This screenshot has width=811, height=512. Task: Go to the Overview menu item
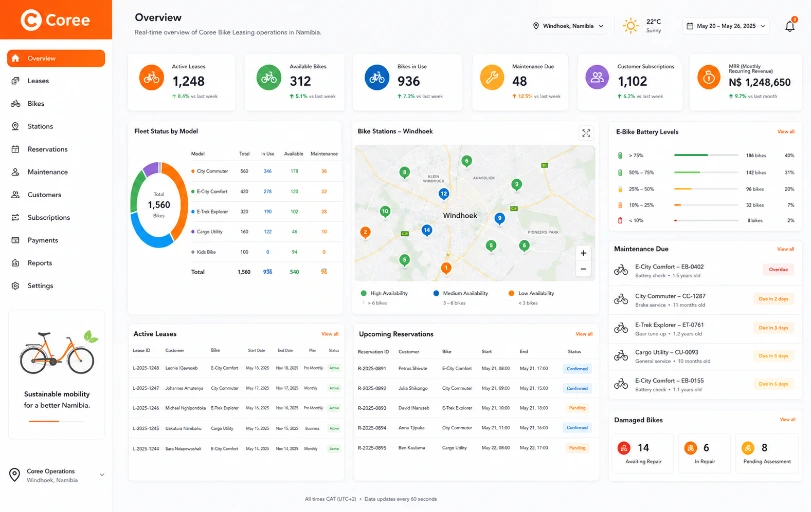tap(56, 58)
